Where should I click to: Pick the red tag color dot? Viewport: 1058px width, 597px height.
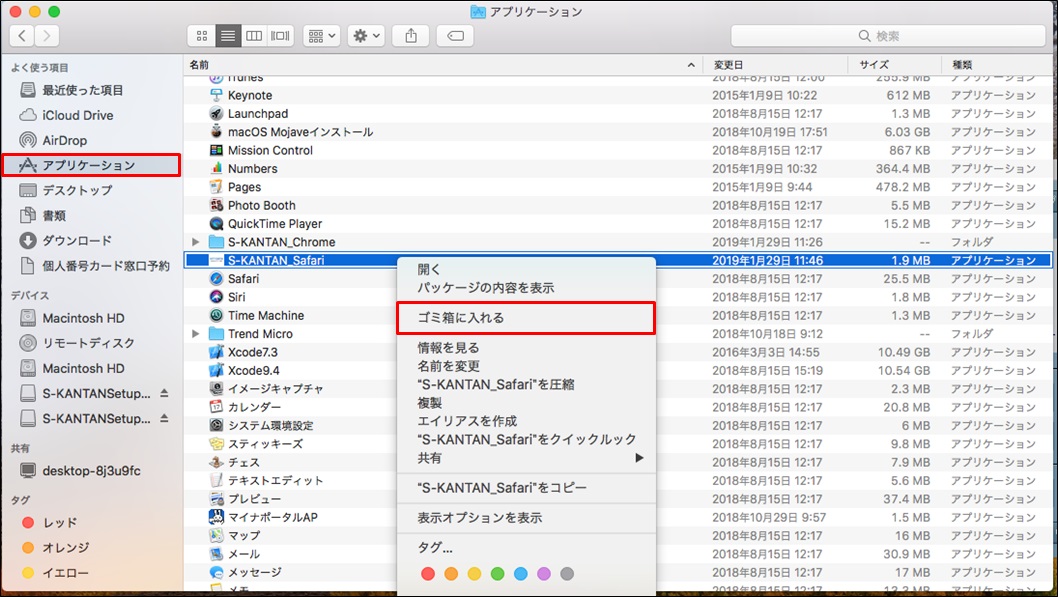tap(428, 574)
